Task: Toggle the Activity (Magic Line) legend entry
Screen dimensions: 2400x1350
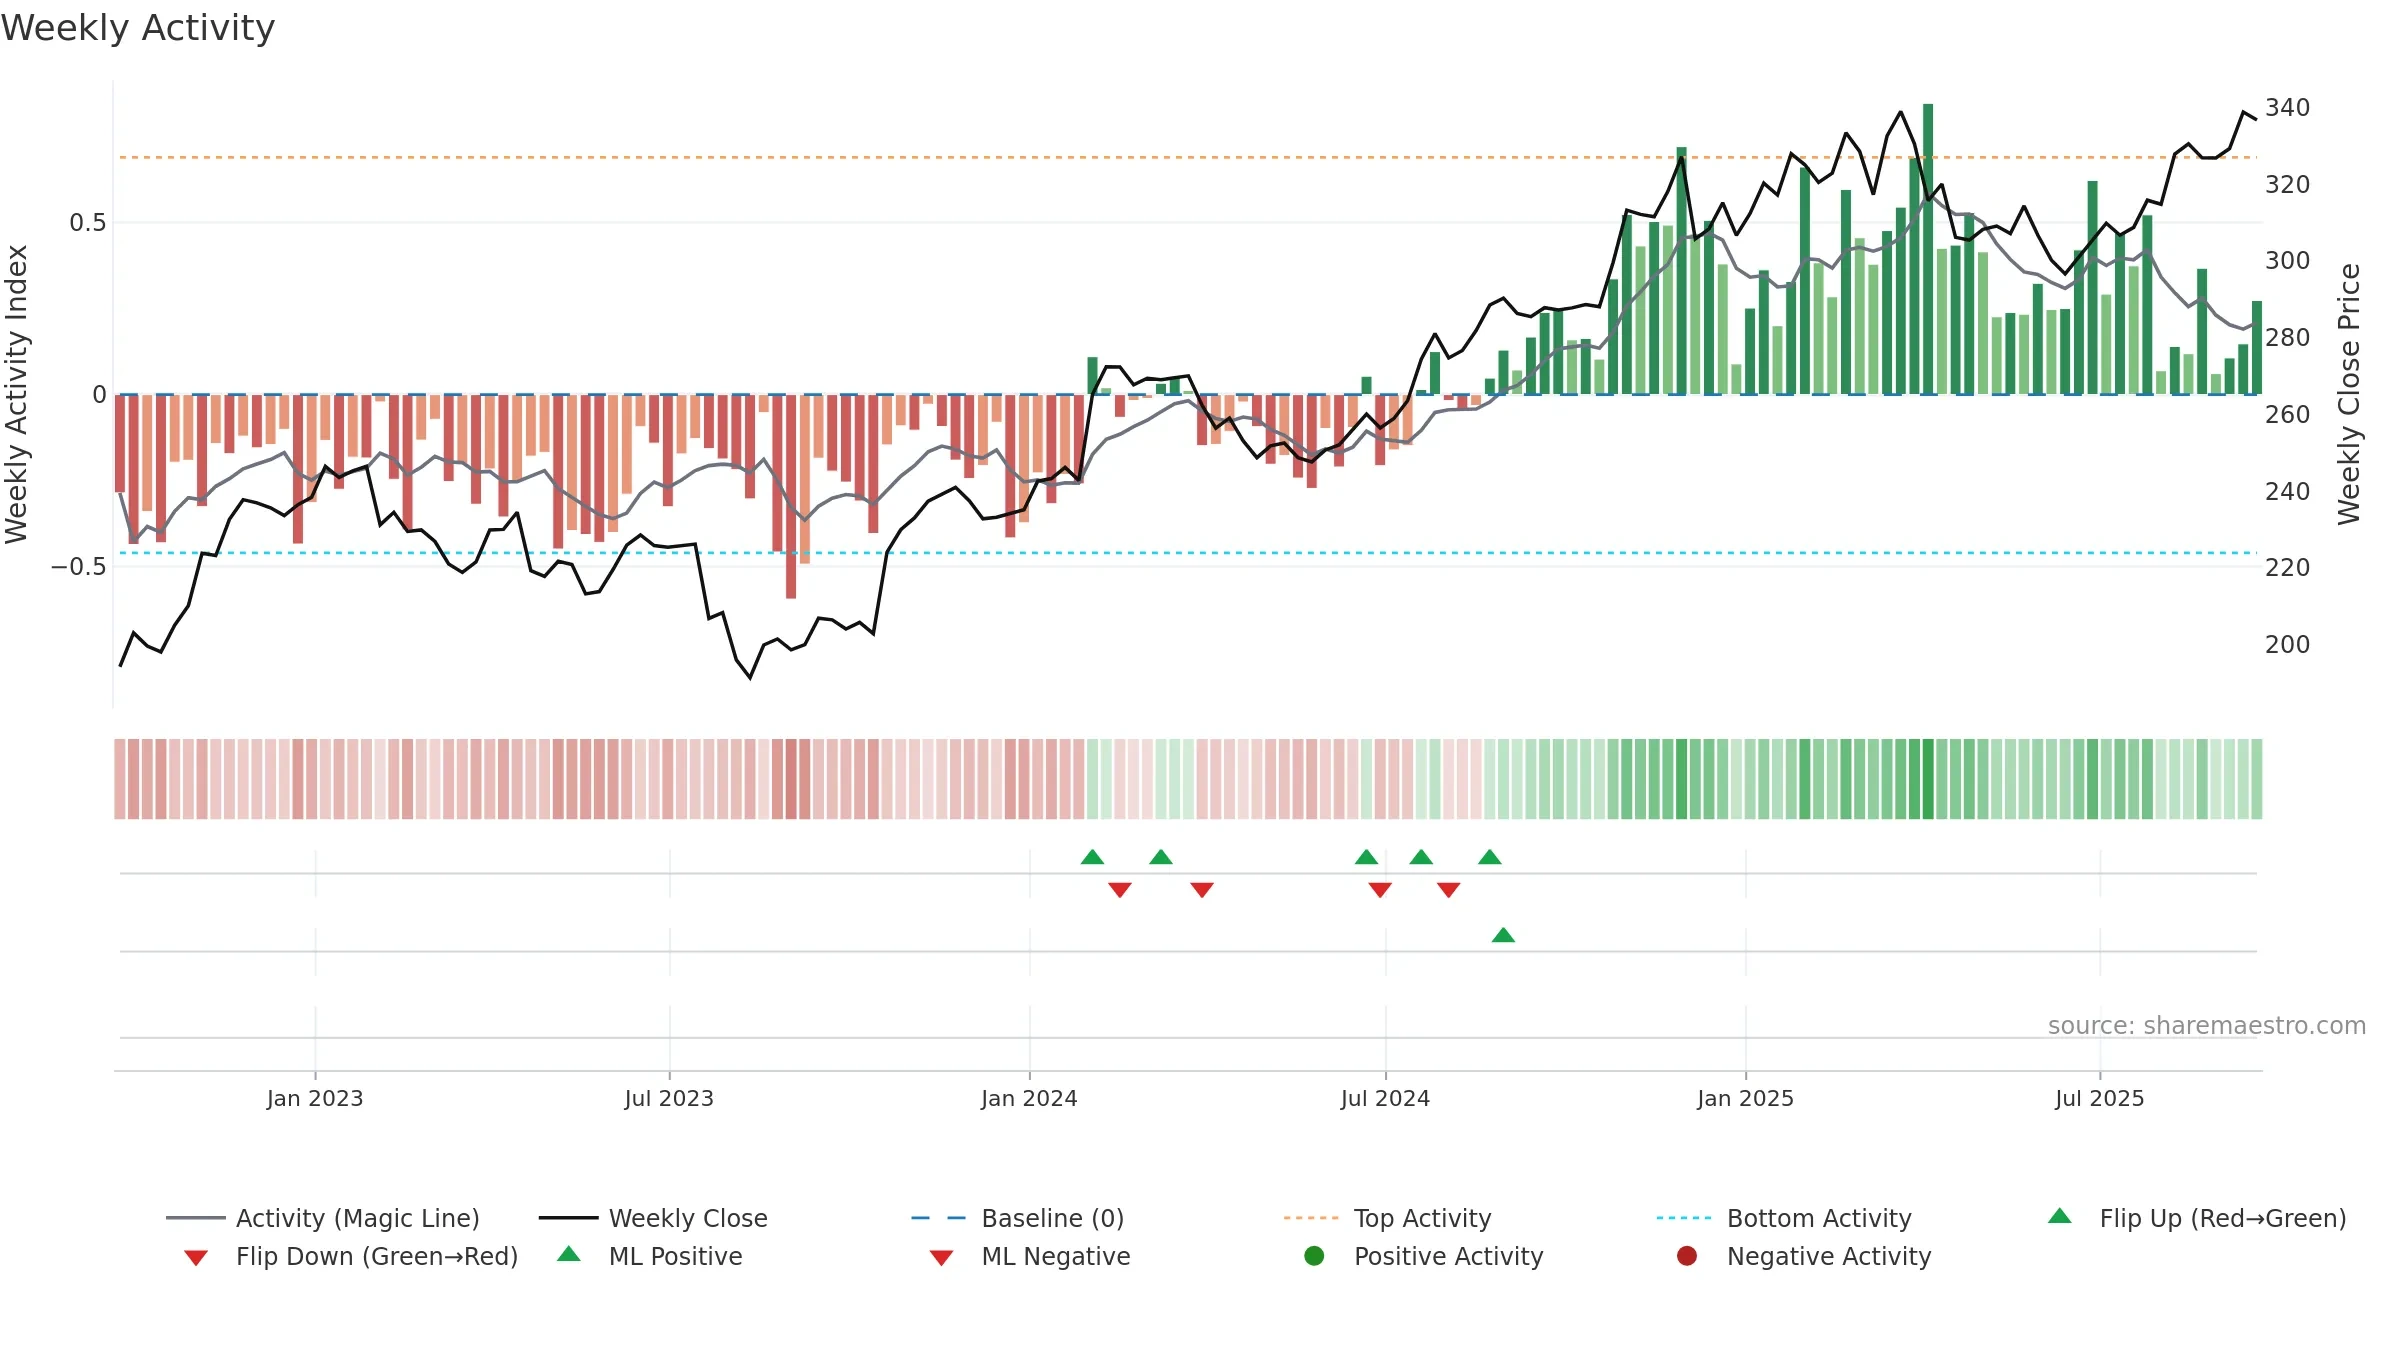Action: click(x=323, y=1218)
